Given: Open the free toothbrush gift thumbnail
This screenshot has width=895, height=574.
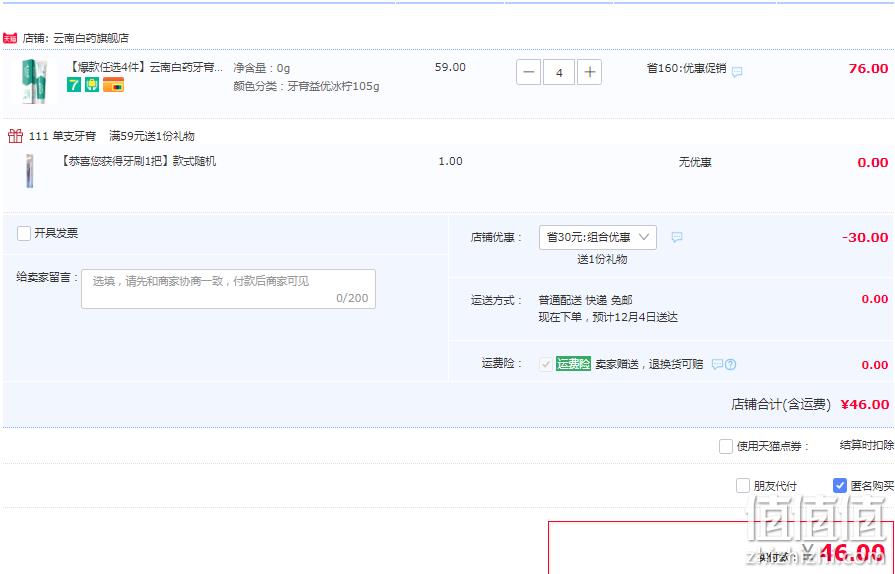Looking at the screenshot, I should click(x=30, y=171).
